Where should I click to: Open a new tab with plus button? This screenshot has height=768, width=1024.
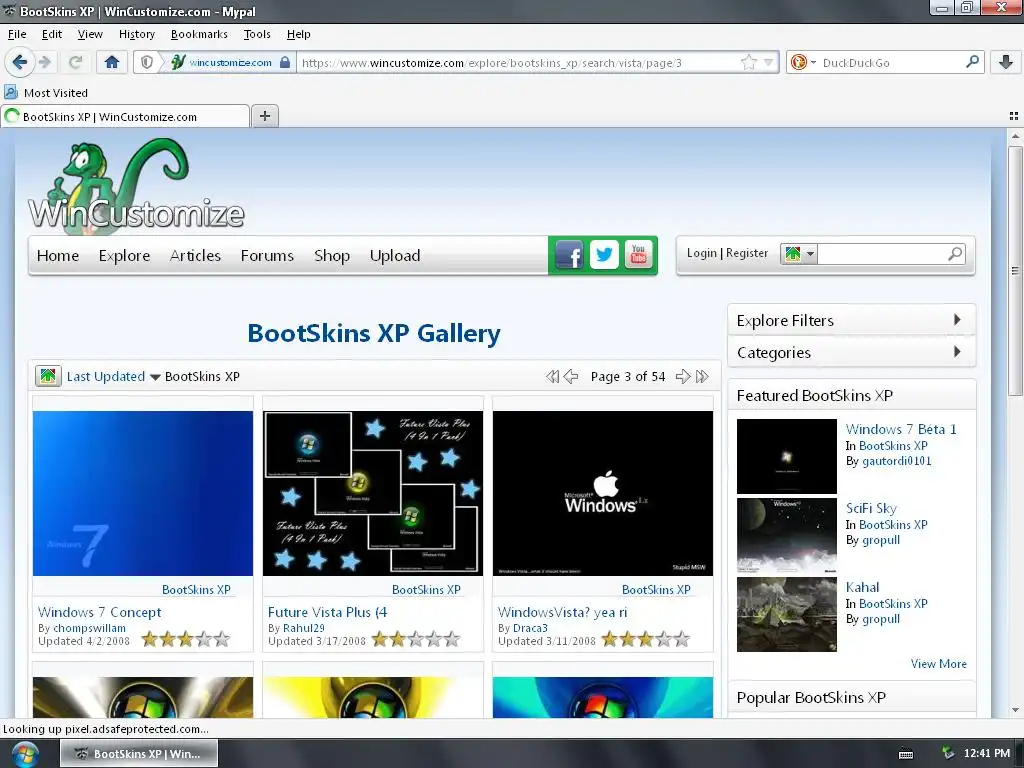click(x=264, y=116)
